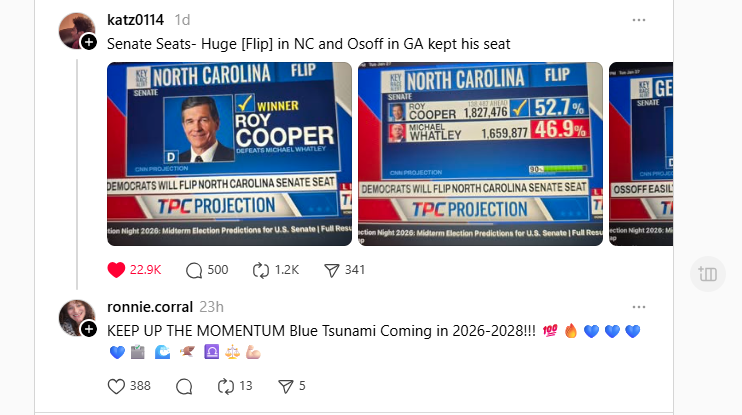Open more options for ronnie.corral's reply
Screen dimensions: 742x415
click(638, 307)
